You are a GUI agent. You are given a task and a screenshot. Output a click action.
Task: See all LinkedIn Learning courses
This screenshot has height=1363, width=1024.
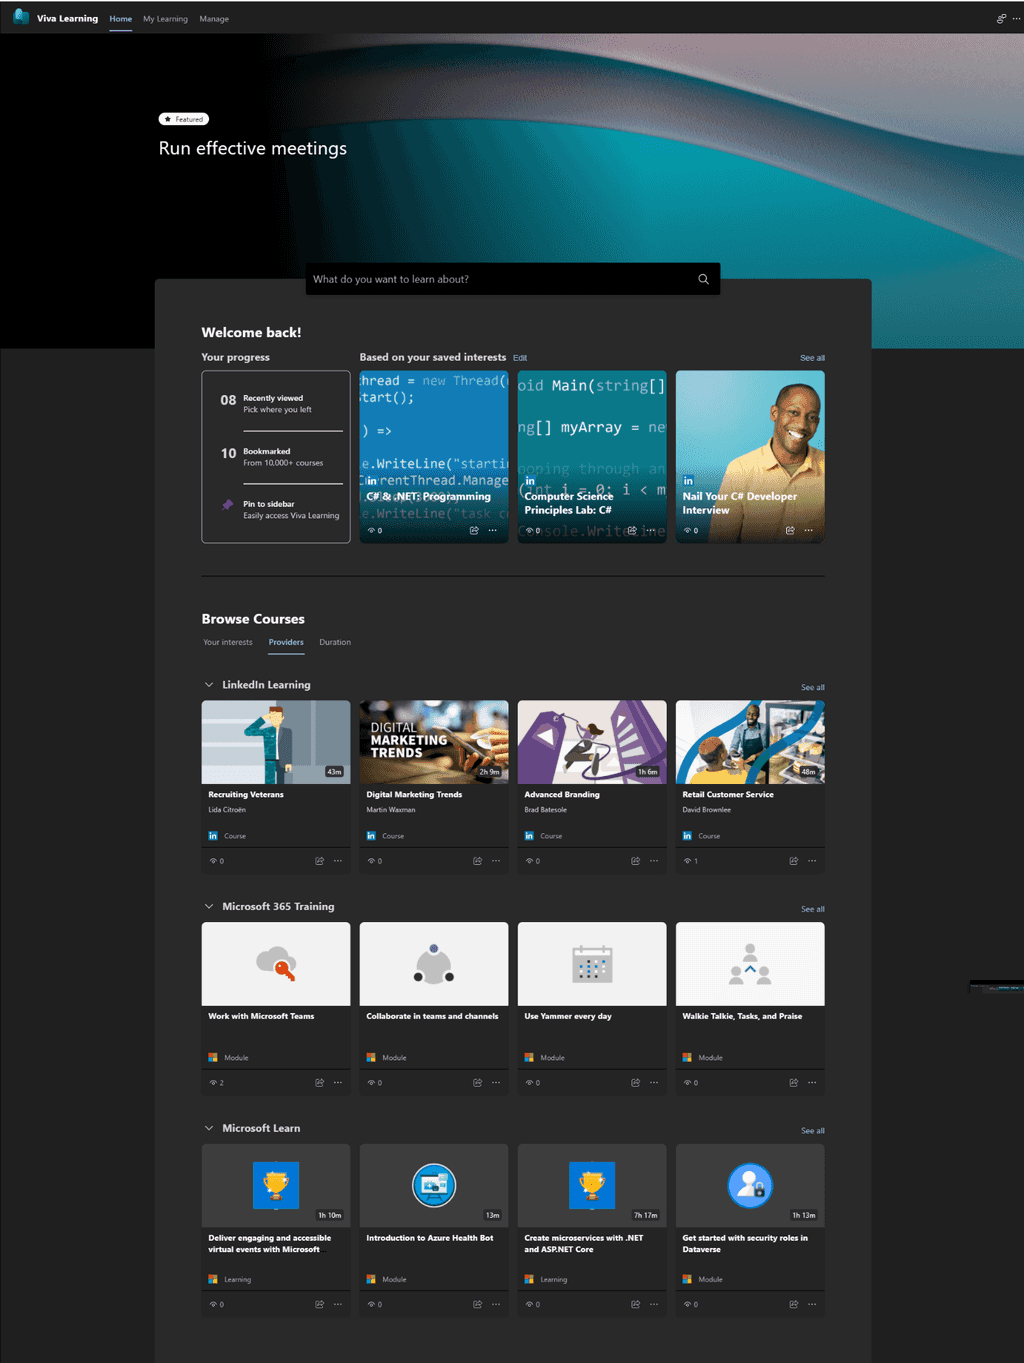813,688
